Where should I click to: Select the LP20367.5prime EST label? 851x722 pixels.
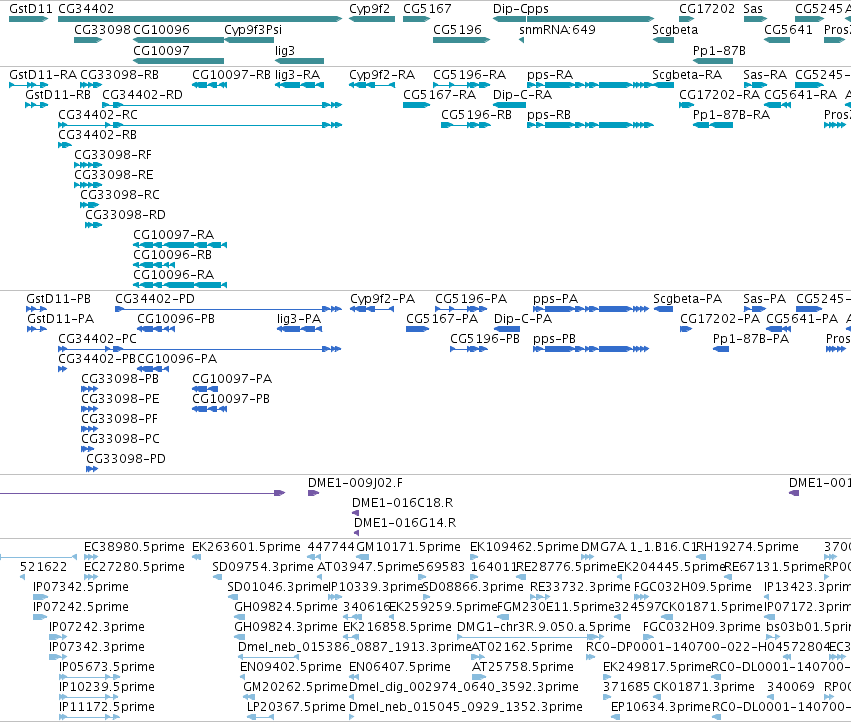click(296, 707)
